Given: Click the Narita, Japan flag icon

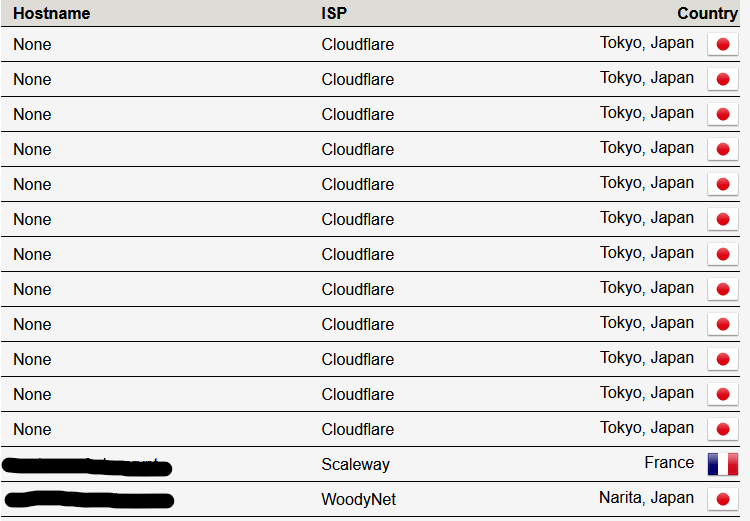Looking at the screenshot, I should tap(723, 499).
